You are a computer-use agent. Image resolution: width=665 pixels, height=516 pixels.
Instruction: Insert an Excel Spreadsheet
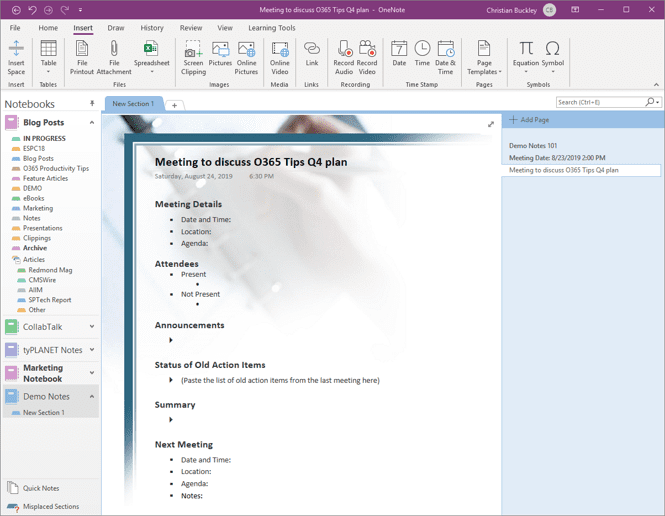151,58
